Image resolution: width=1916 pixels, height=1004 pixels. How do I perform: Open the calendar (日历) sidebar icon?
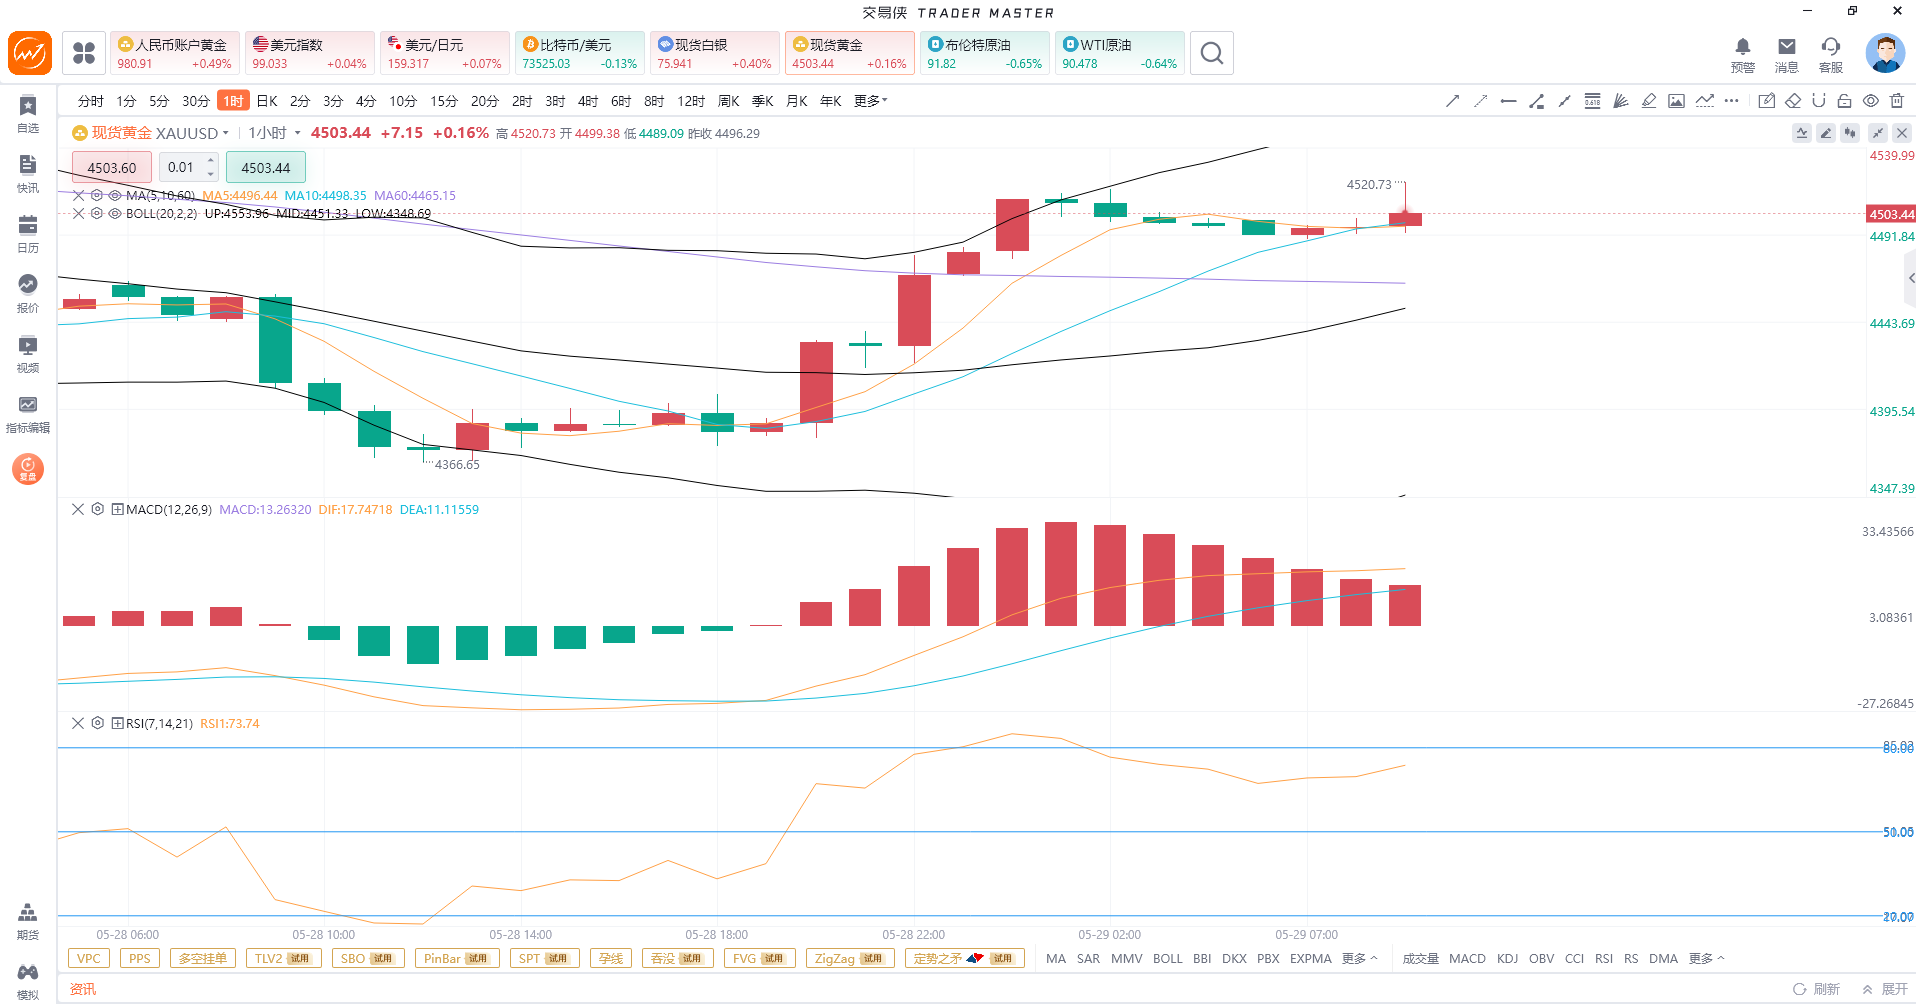[28, 234]
